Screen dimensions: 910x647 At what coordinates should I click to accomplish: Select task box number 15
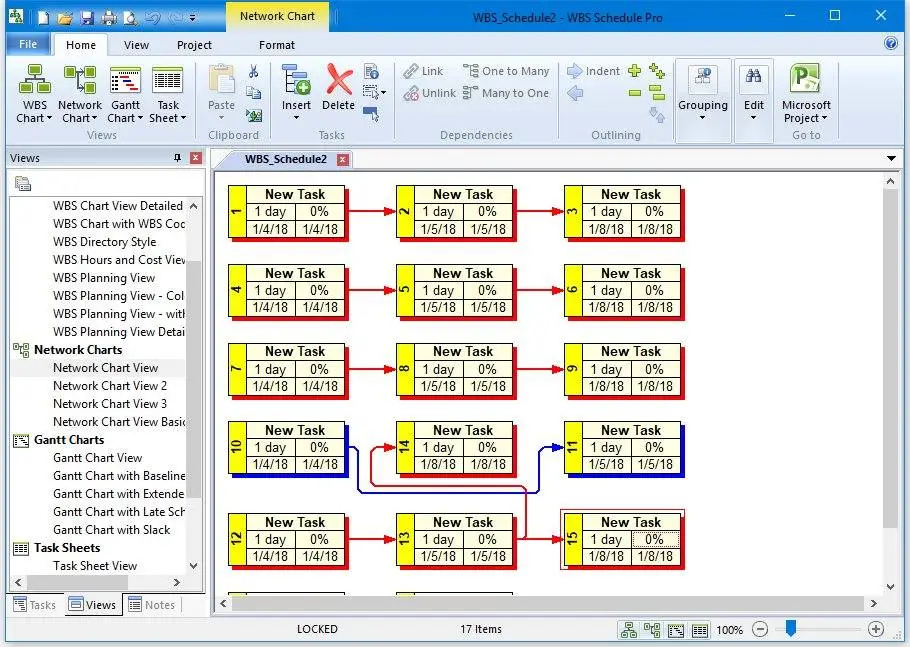[x=622, y=539]
